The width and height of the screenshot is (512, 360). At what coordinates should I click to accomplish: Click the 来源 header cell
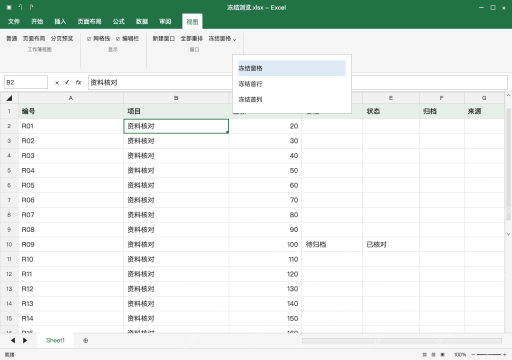pos(484,111)
